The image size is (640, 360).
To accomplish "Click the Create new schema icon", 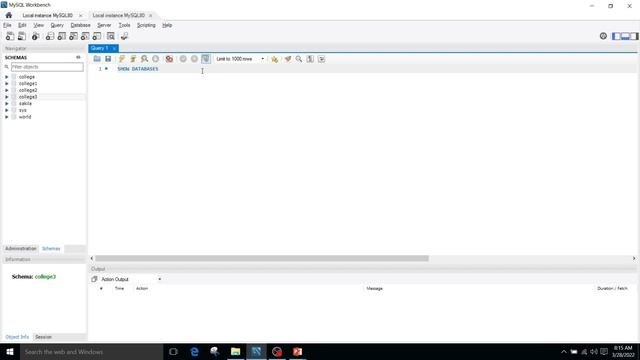I will [x=50, y=36].
